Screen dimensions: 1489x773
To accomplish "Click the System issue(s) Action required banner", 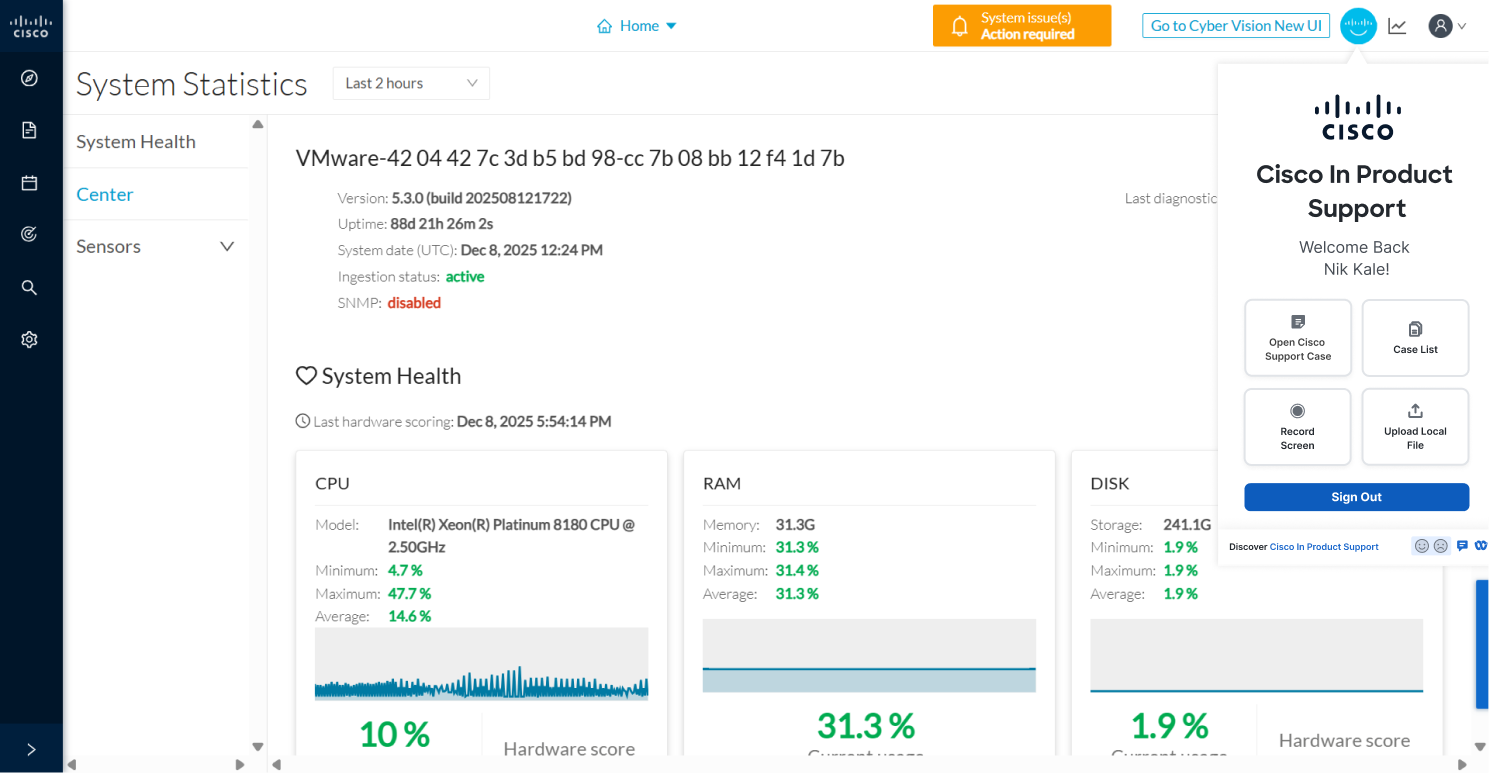I will [x=1021, y=26].
